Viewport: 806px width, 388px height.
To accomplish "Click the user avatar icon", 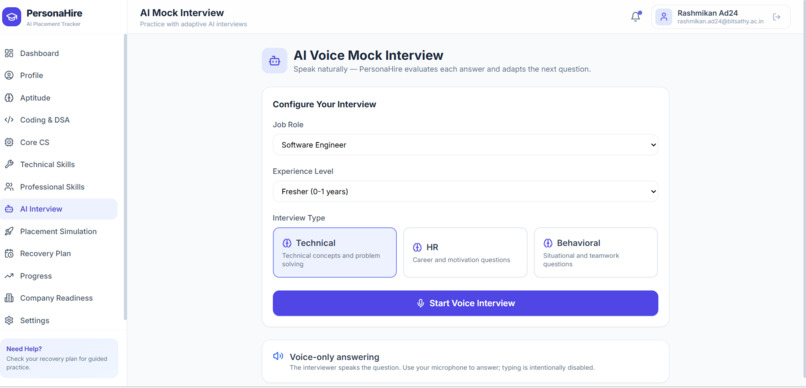I will tap(664, 17).
